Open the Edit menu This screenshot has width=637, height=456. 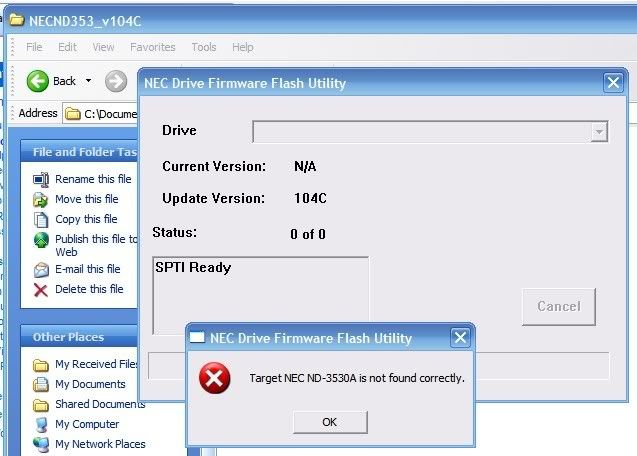67,47
